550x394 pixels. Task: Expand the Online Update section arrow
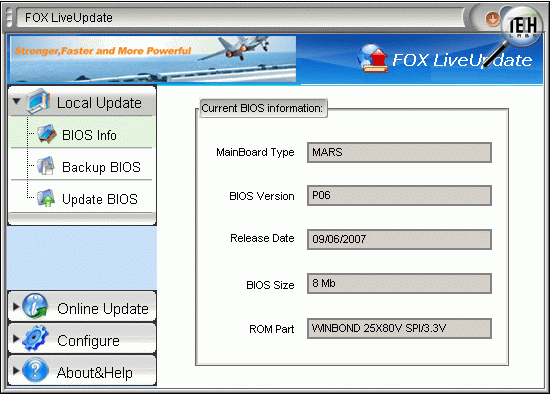pyautogui.click(x=16, y=306)
